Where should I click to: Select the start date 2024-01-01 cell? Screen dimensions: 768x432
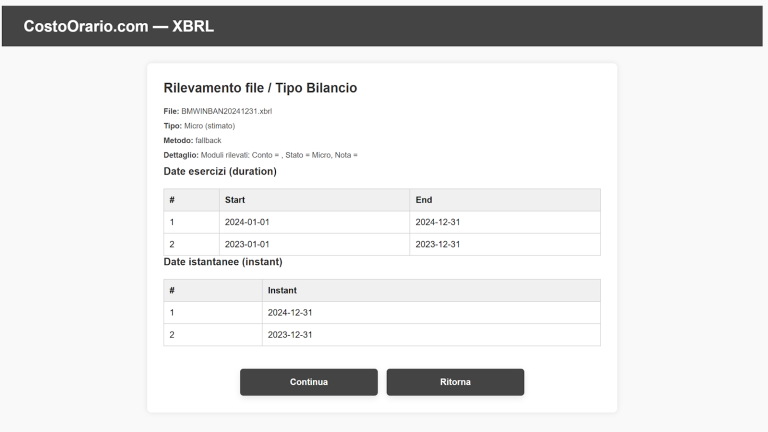247,222
